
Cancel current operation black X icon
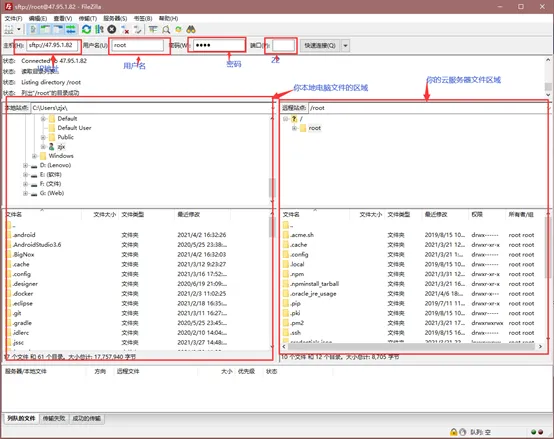[112, 30]
